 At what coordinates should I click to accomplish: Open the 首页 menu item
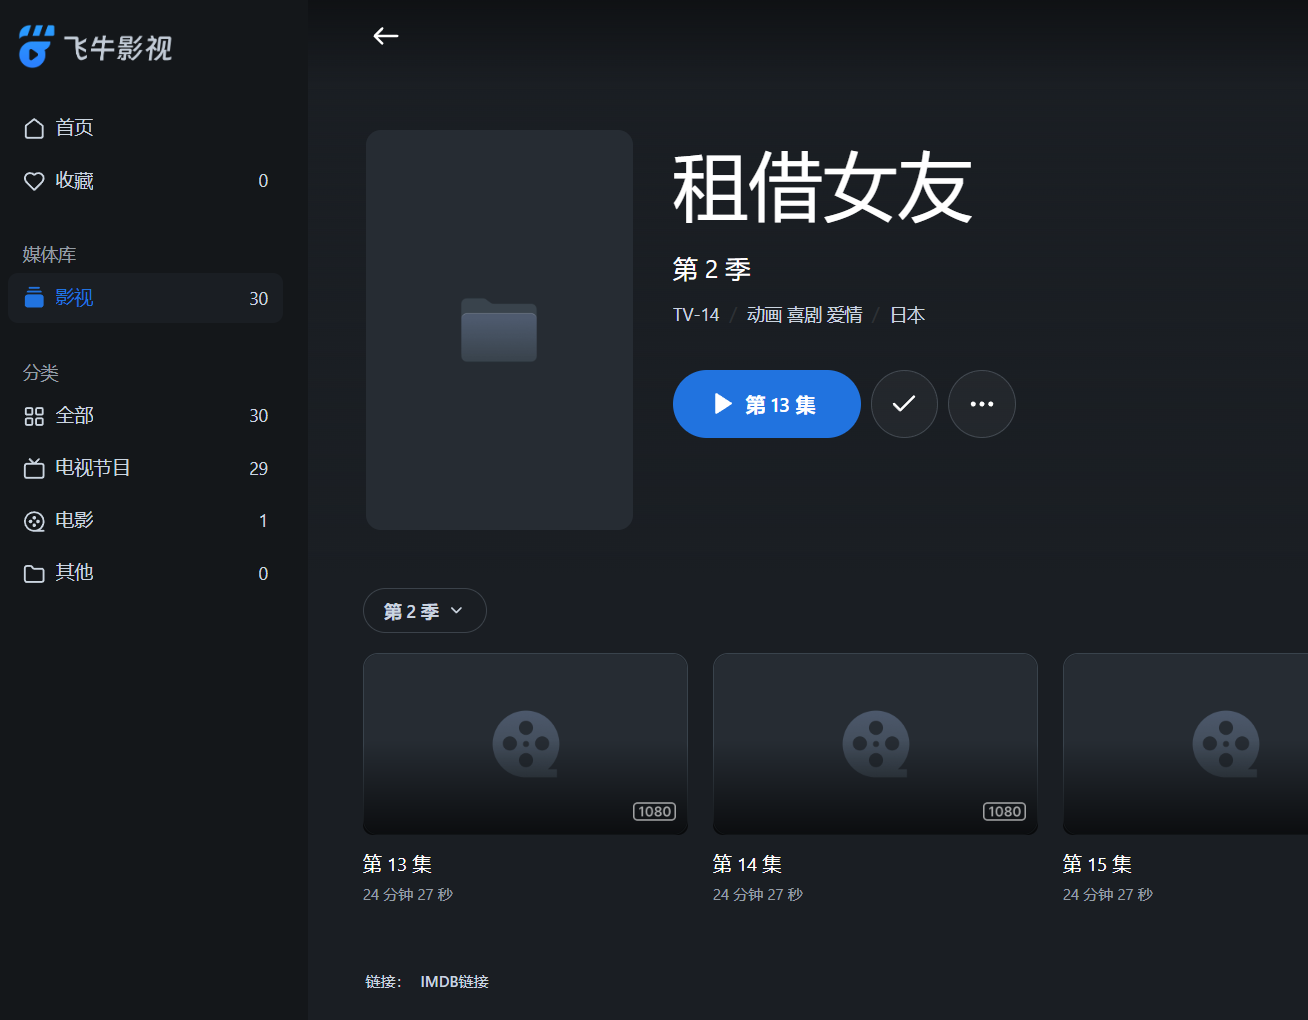coord(145,128)
